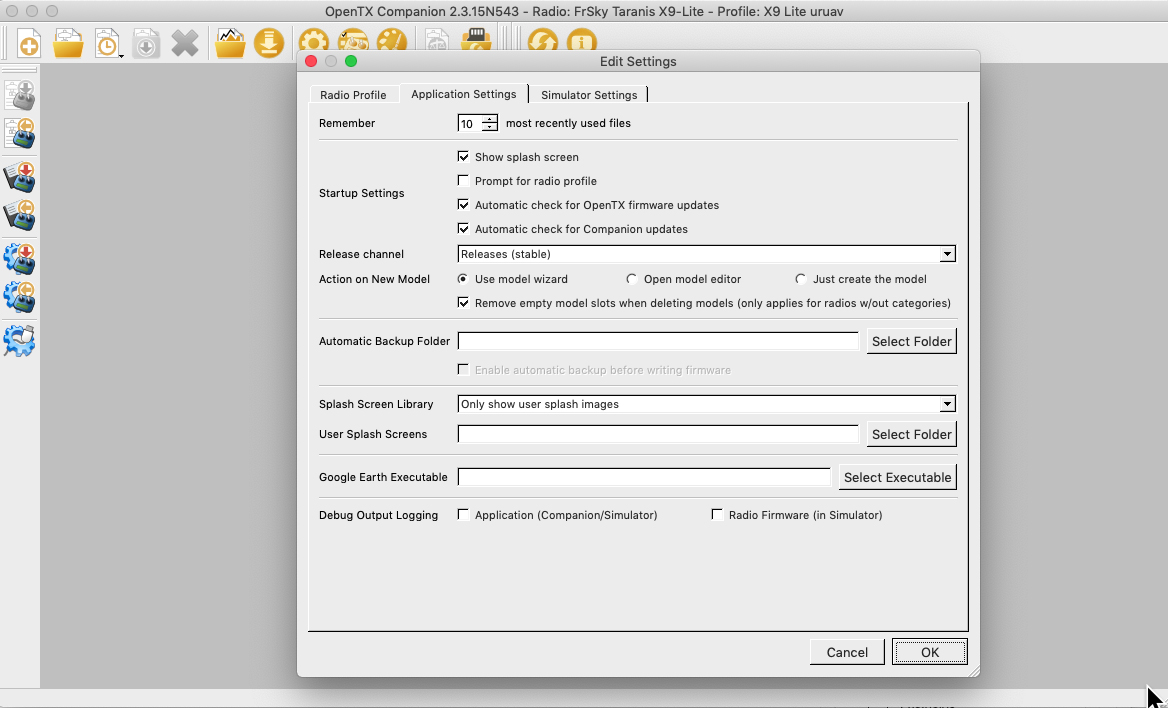Open the Release channel dropdown
The height and width of the screenshot is (708, 1168).
(x=706, y=254)
